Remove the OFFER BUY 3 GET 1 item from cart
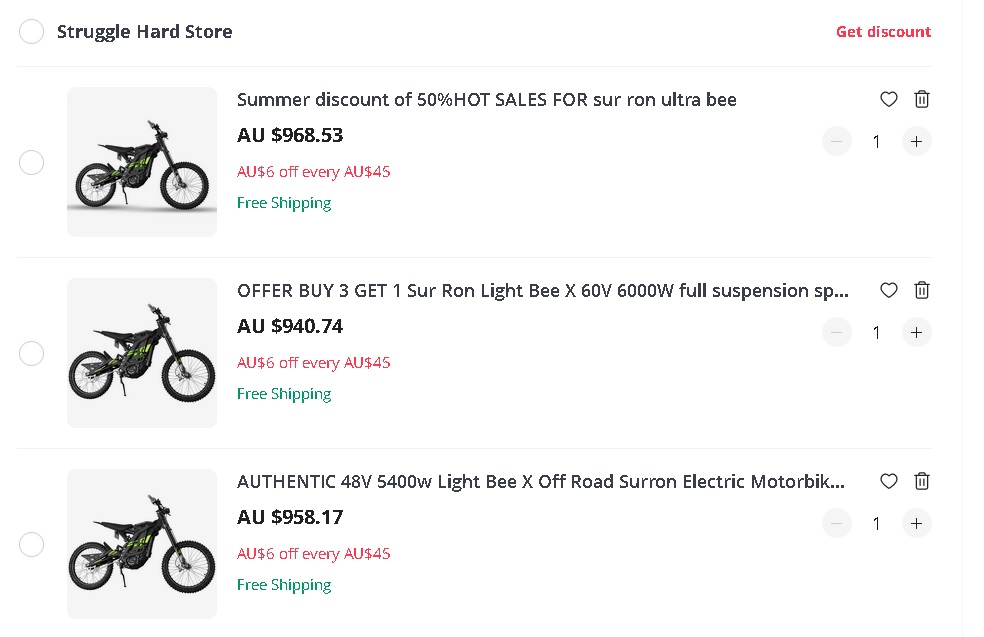 pyautogui.click(x=921, y=290)
